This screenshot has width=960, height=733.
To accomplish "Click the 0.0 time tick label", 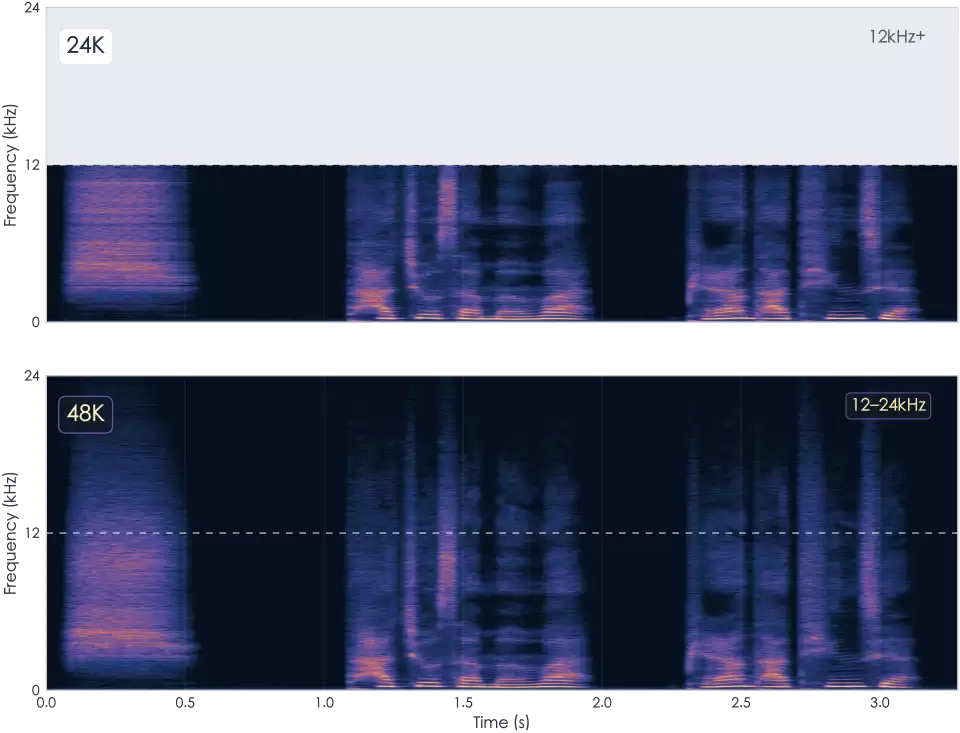I will pyautogui.click(x=47, y=703).
